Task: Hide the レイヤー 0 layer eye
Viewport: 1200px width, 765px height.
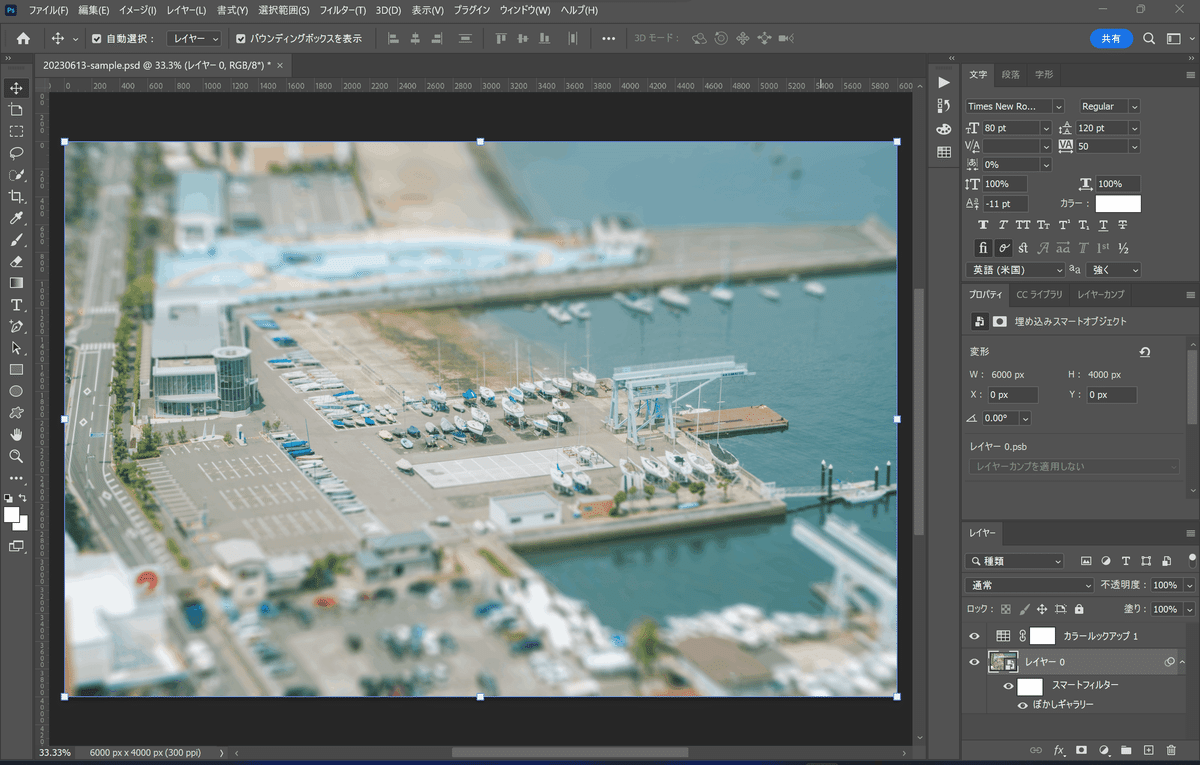Action: click(x=975, y=662)
